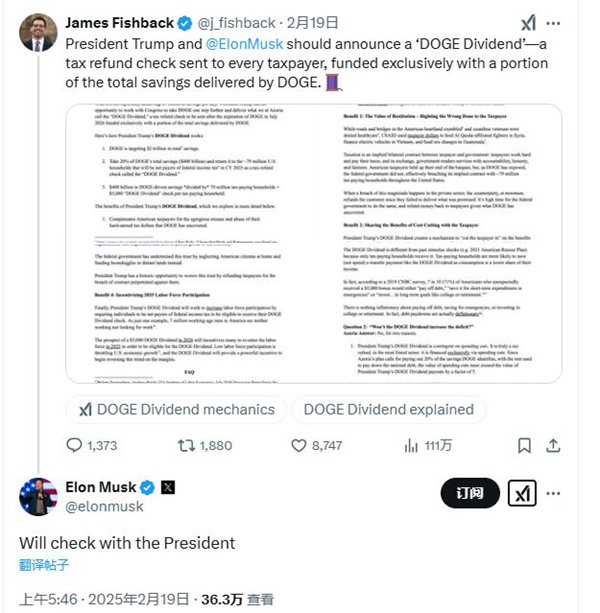Share James Fishback's post
This screenshot has width=600, height=613.
tap(548, 446)
